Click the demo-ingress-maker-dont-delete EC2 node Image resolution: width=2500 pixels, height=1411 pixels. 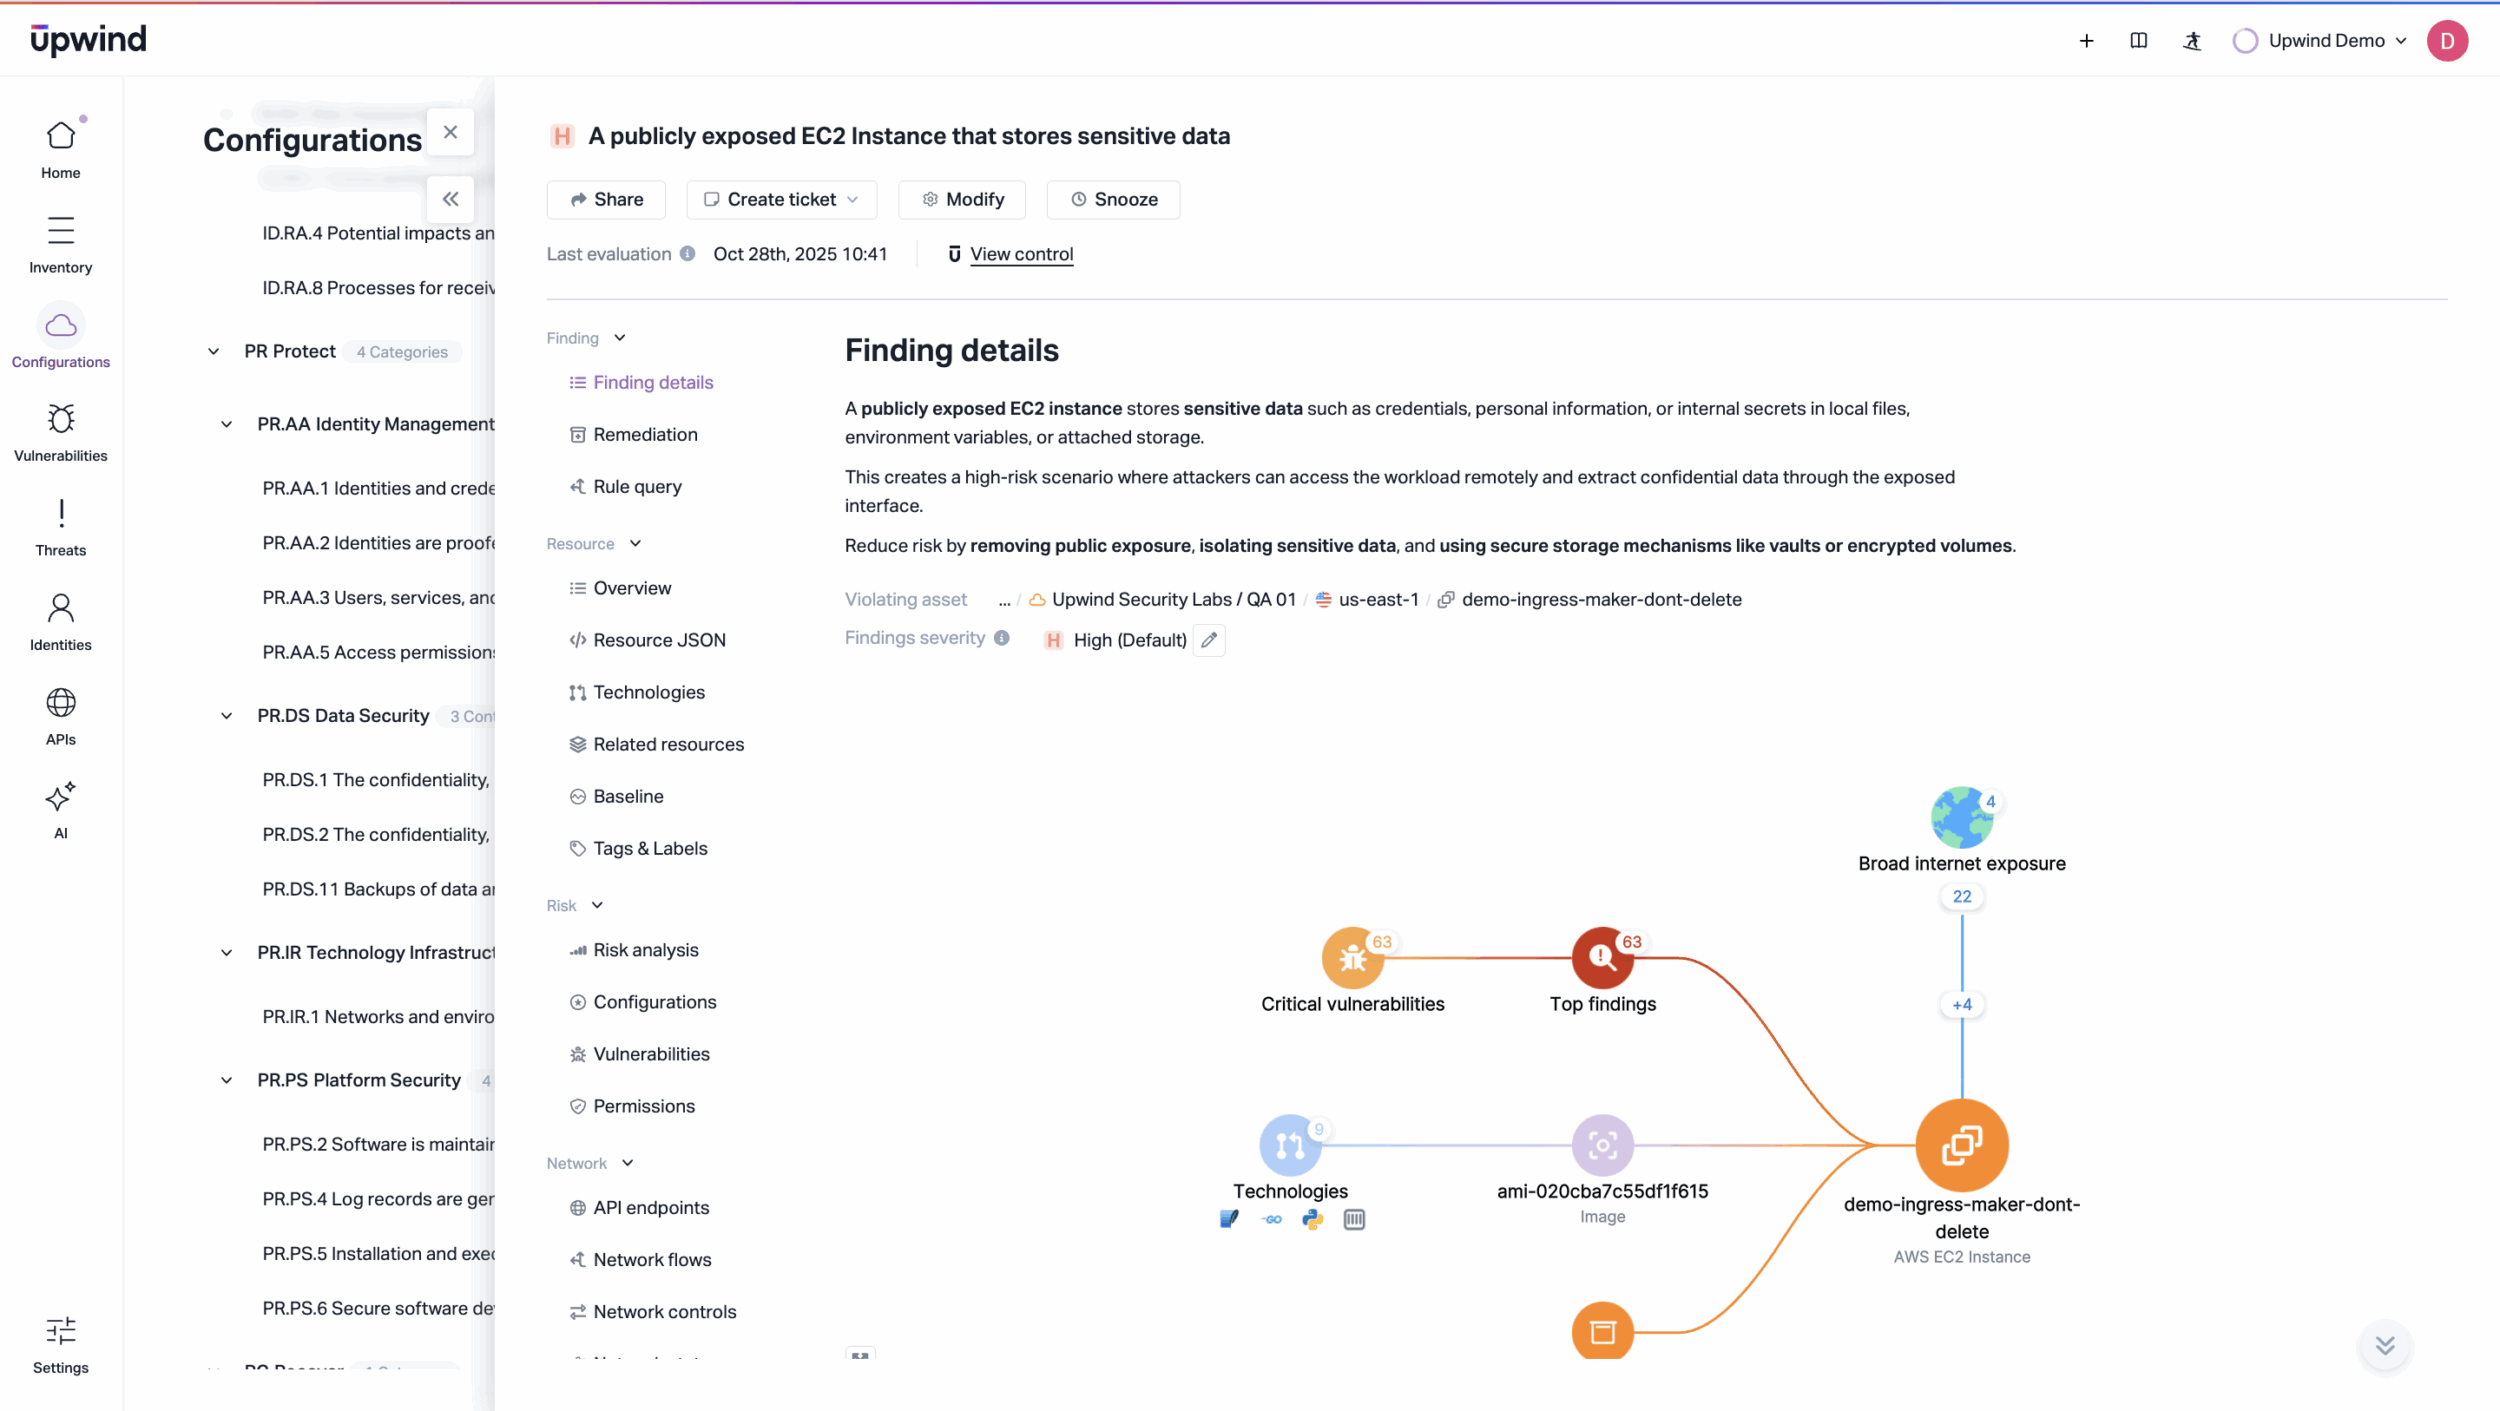[x=1961, y=1146]
